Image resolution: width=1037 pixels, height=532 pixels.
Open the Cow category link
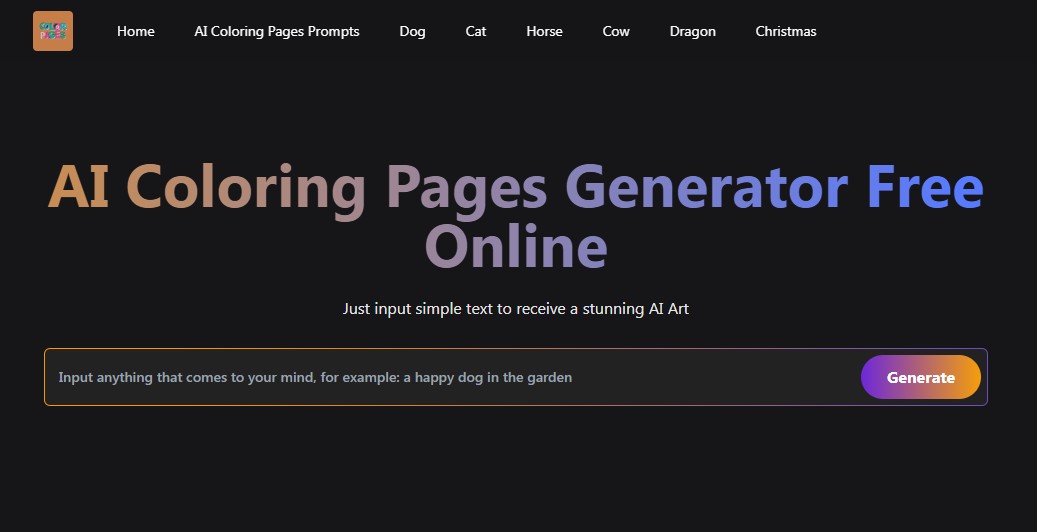616,31
